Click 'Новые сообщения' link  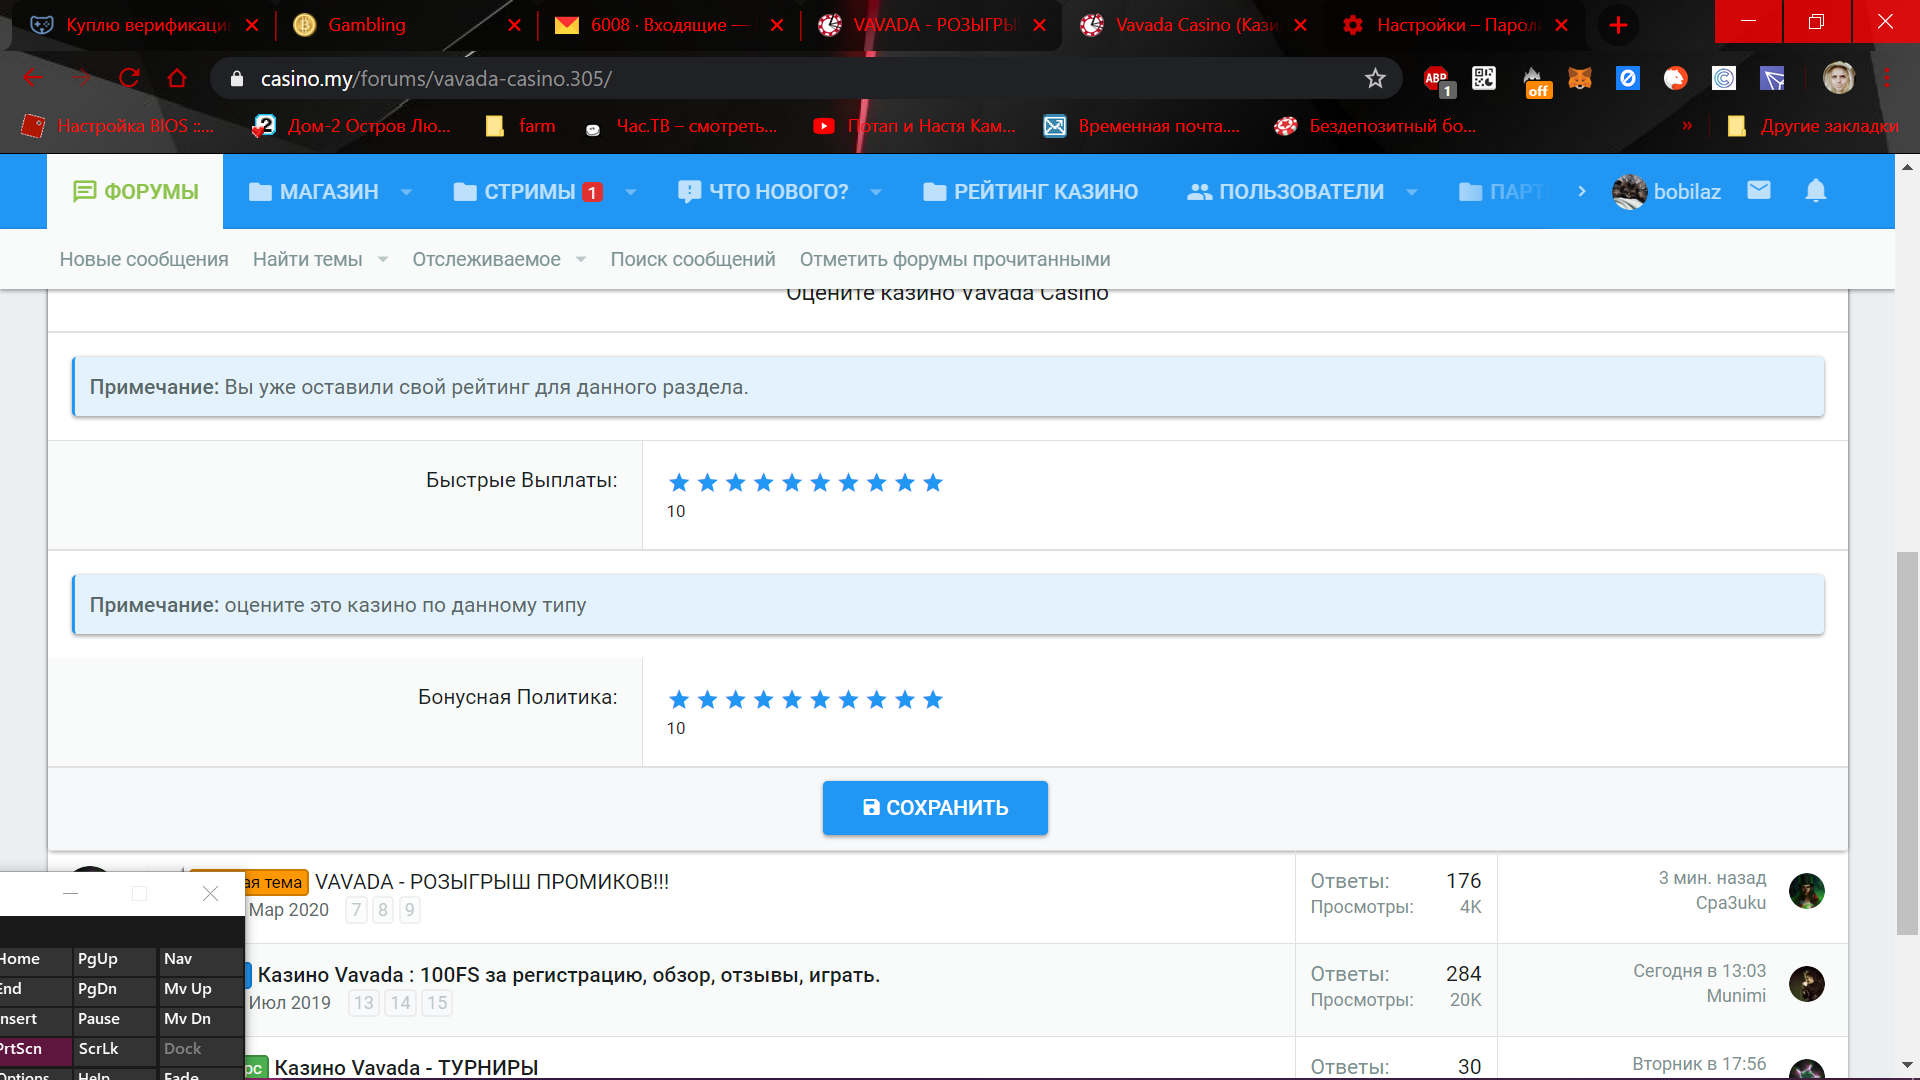[x=144, y=260]
